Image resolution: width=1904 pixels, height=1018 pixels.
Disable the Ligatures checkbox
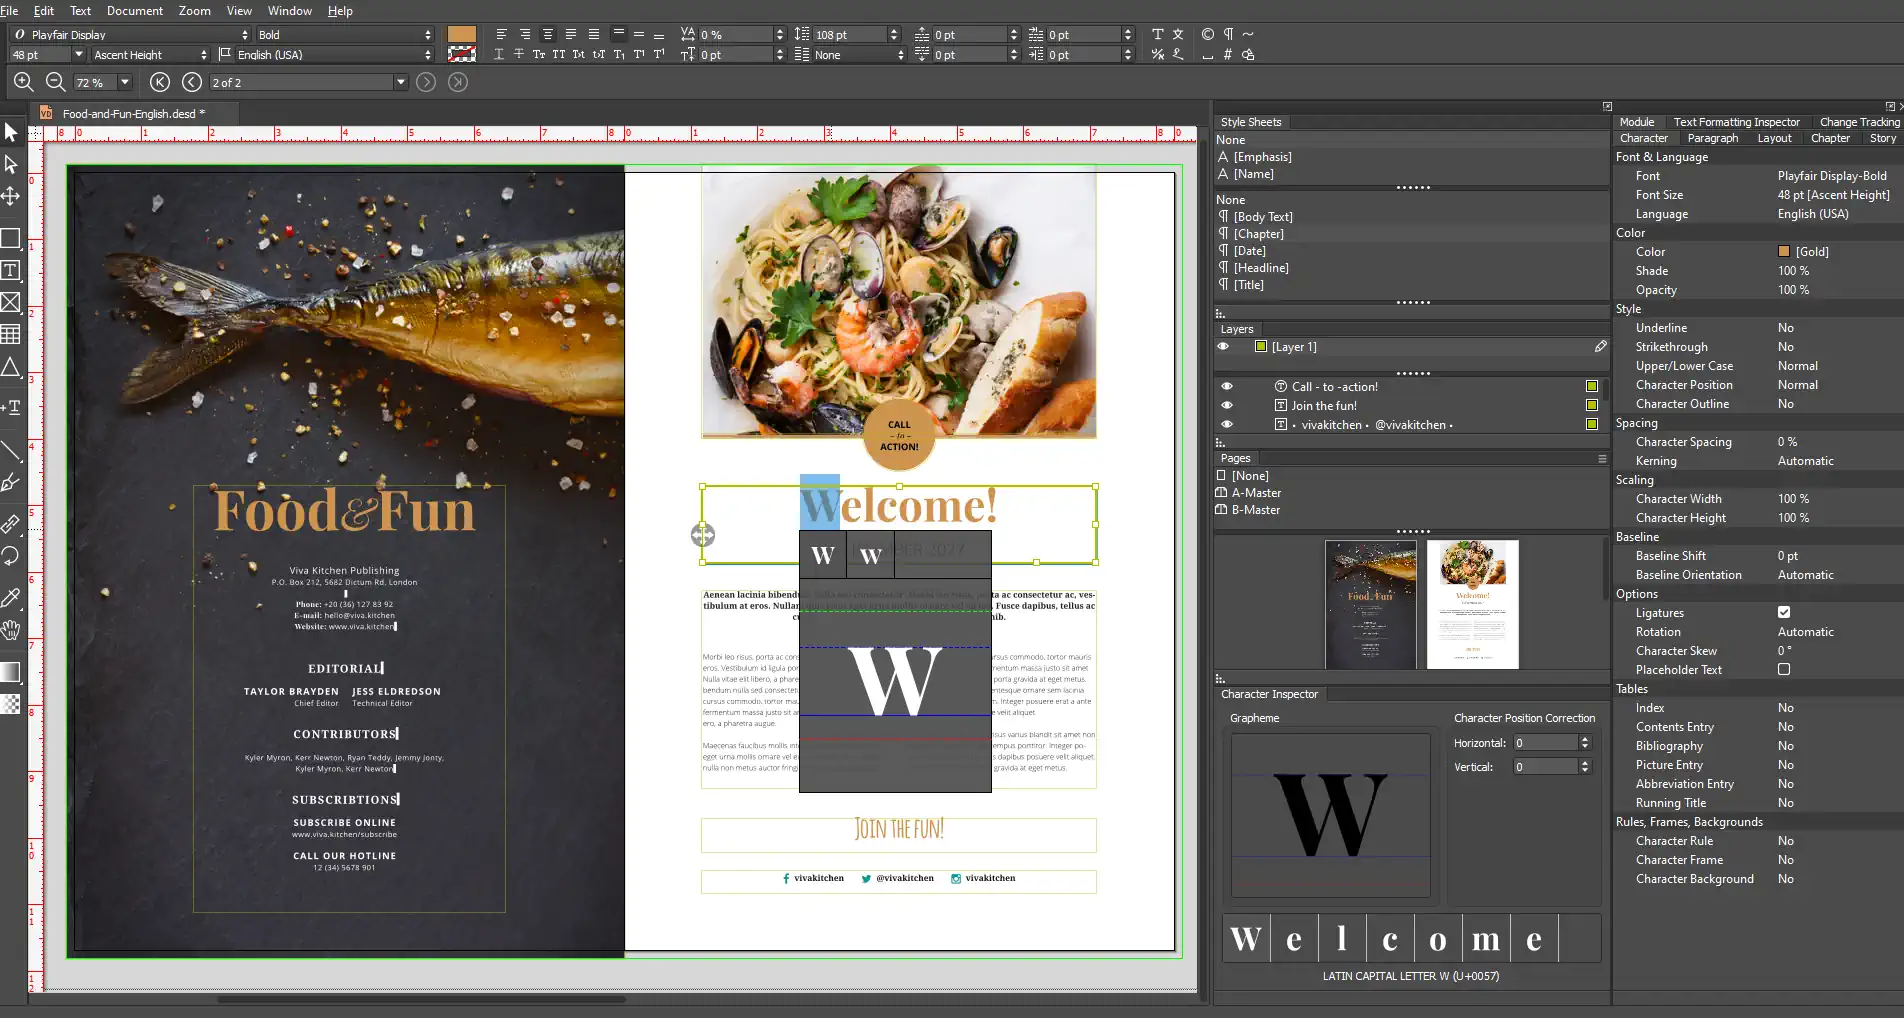click(1784, 612)
